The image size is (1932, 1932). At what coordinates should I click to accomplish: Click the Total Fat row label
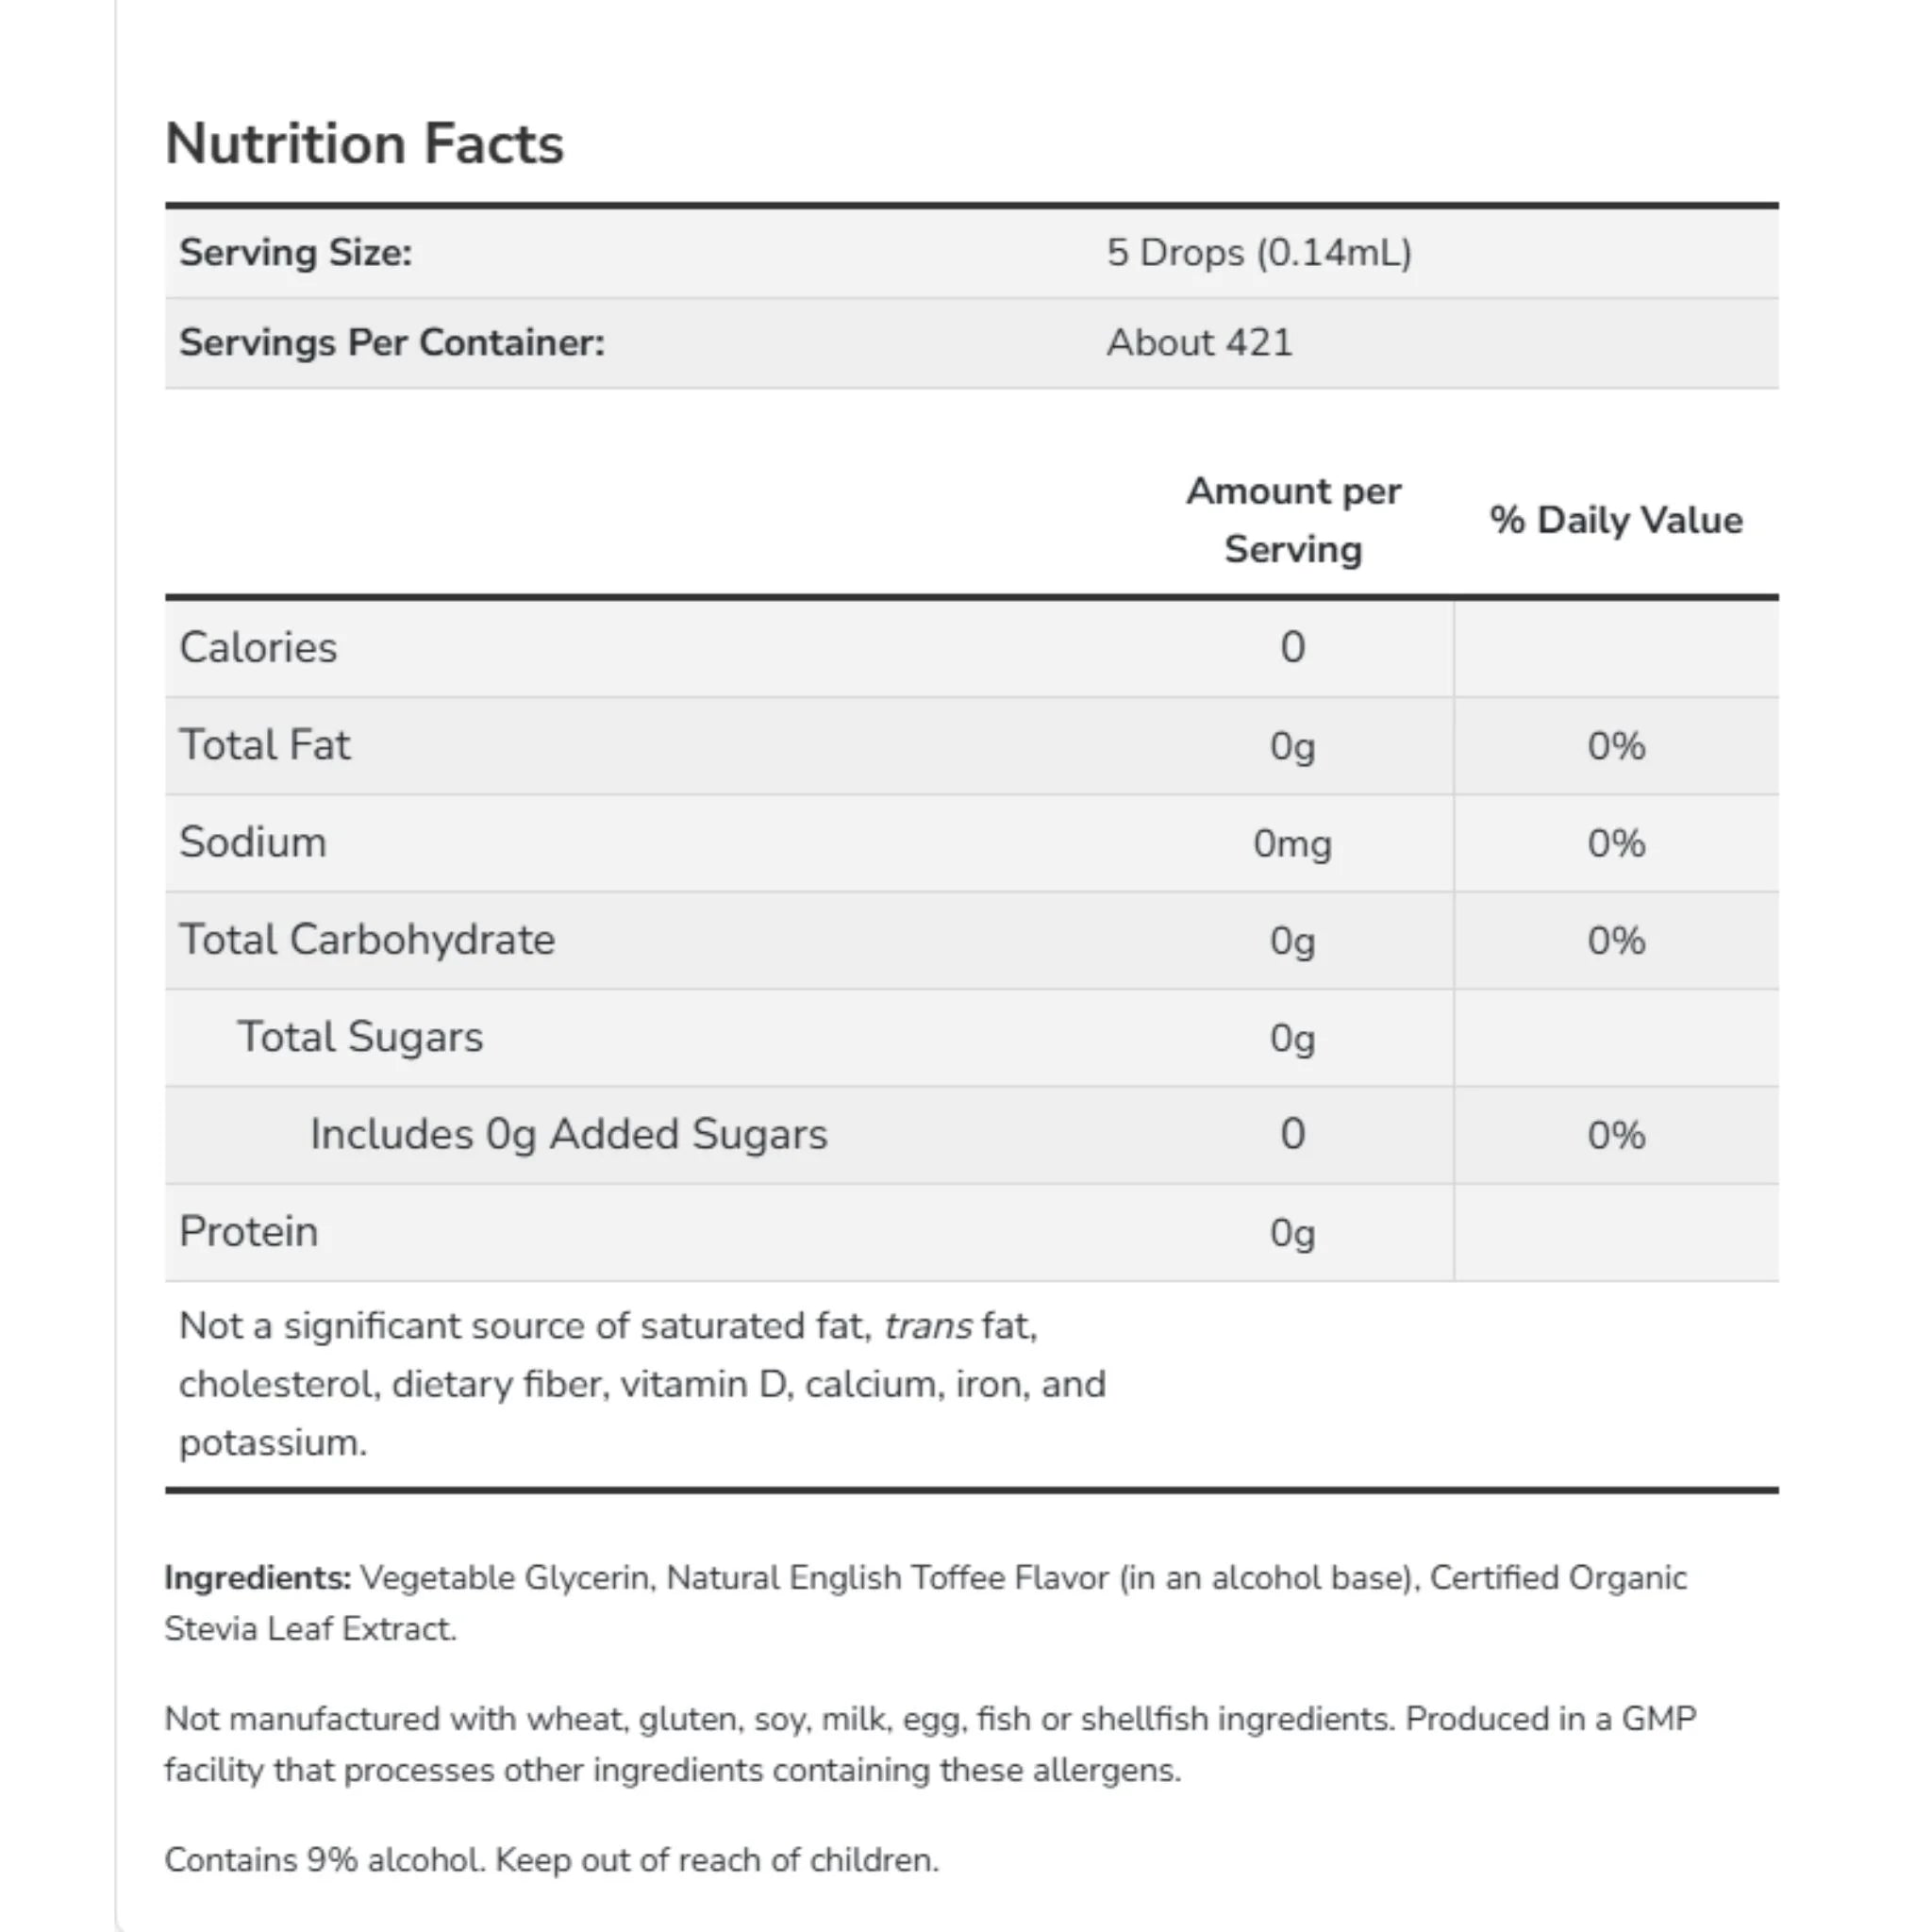click(265, 745)
